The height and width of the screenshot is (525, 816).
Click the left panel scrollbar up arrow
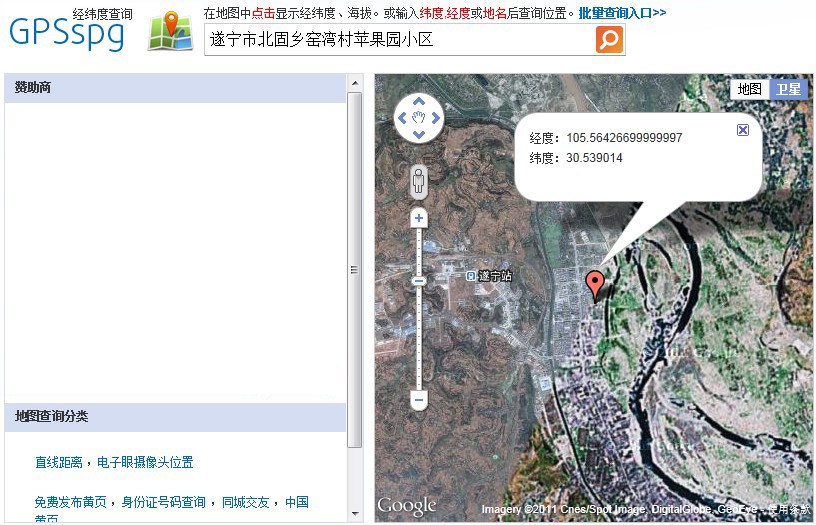[355, 83]
